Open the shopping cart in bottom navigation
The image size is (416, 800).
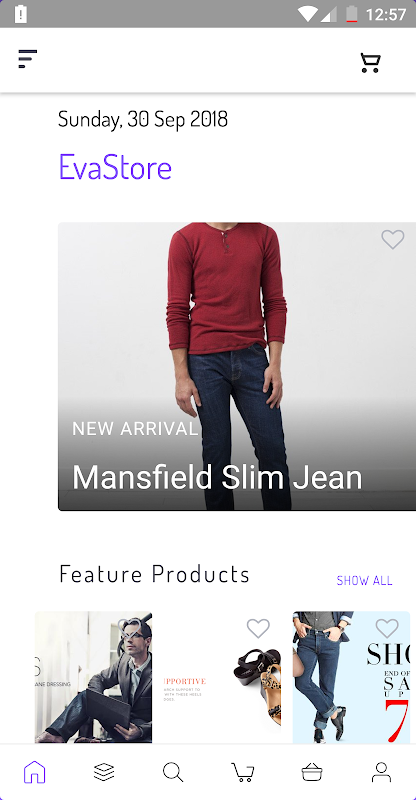(x=242, y=772)
